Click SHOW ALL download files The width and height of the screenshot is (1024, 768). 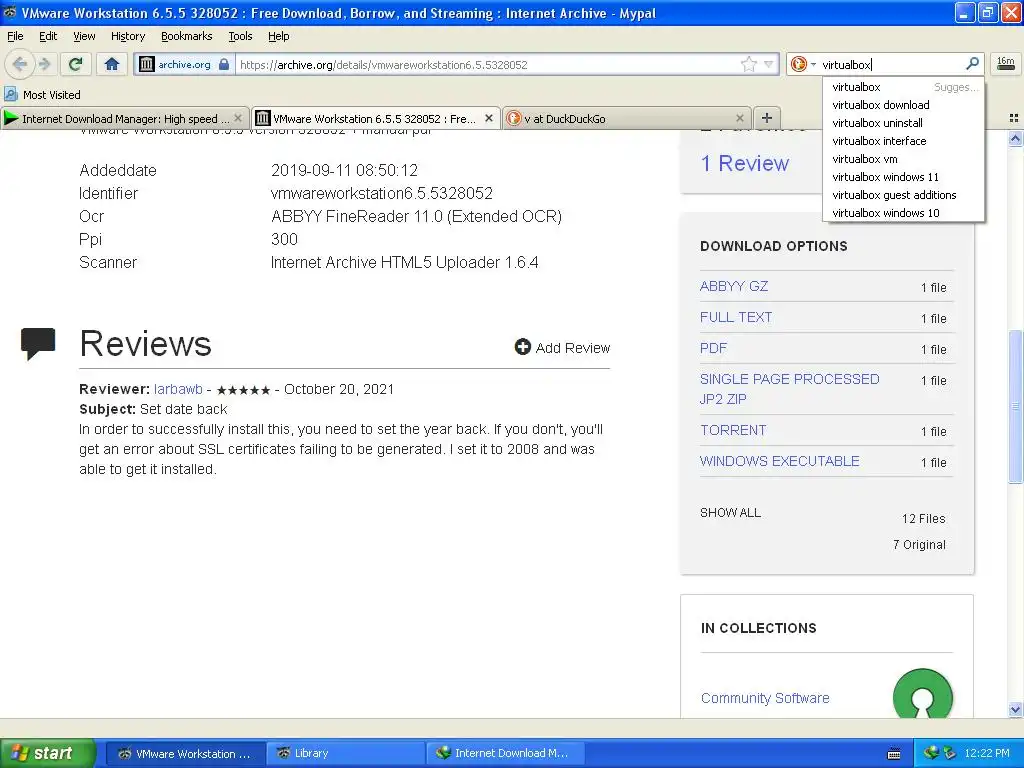coord(730,513)
